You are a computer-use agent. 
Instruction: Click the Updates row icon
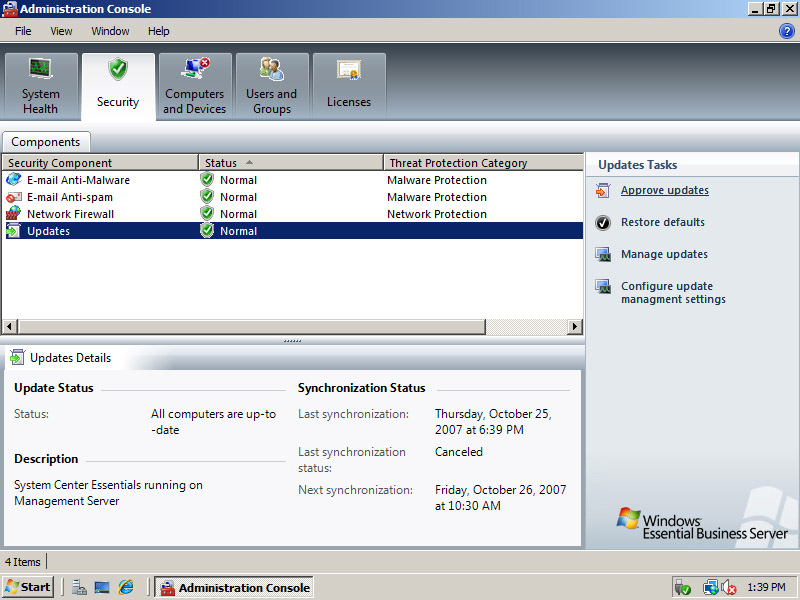tap(14, 231)
